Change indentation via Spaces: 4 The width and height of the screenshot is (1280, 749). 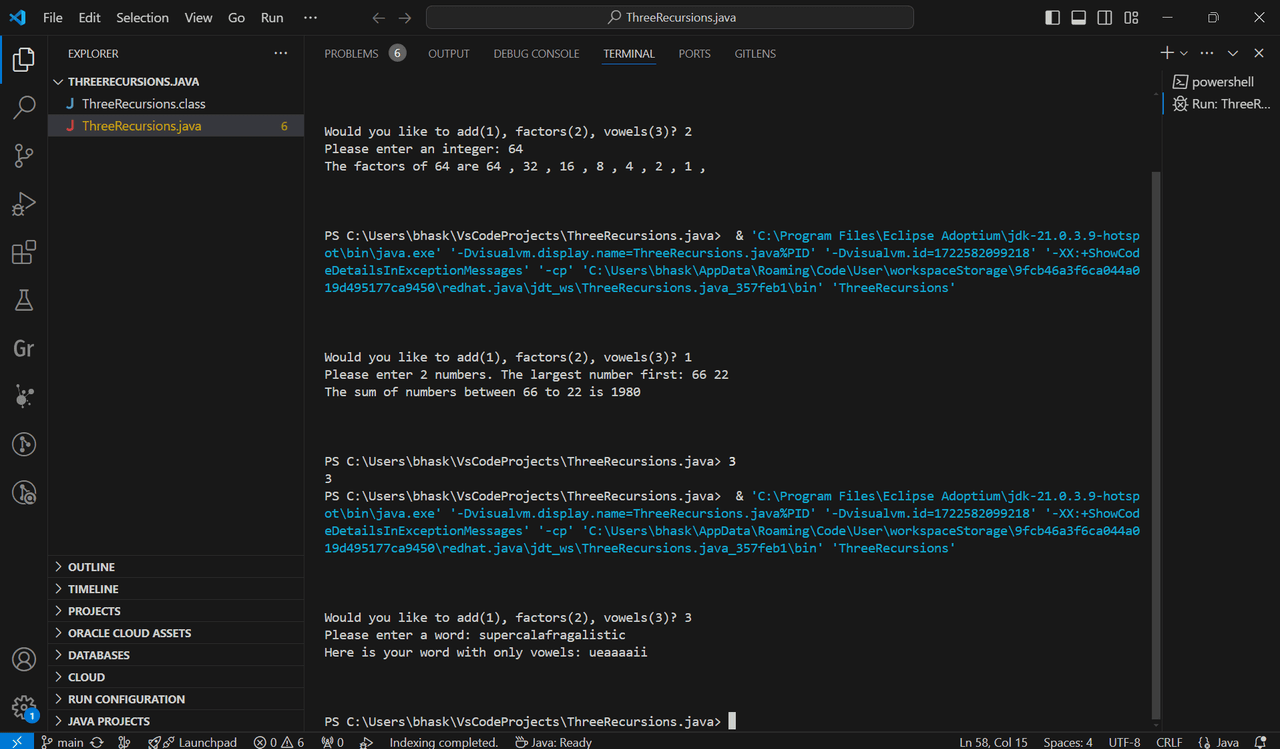pos(1068,742)
